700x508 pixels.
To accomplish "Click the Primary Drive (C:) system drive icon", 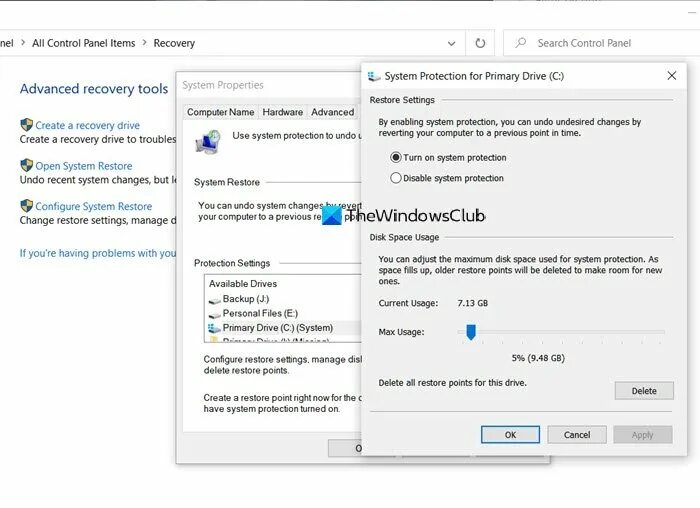I will (x=214, y=328).
